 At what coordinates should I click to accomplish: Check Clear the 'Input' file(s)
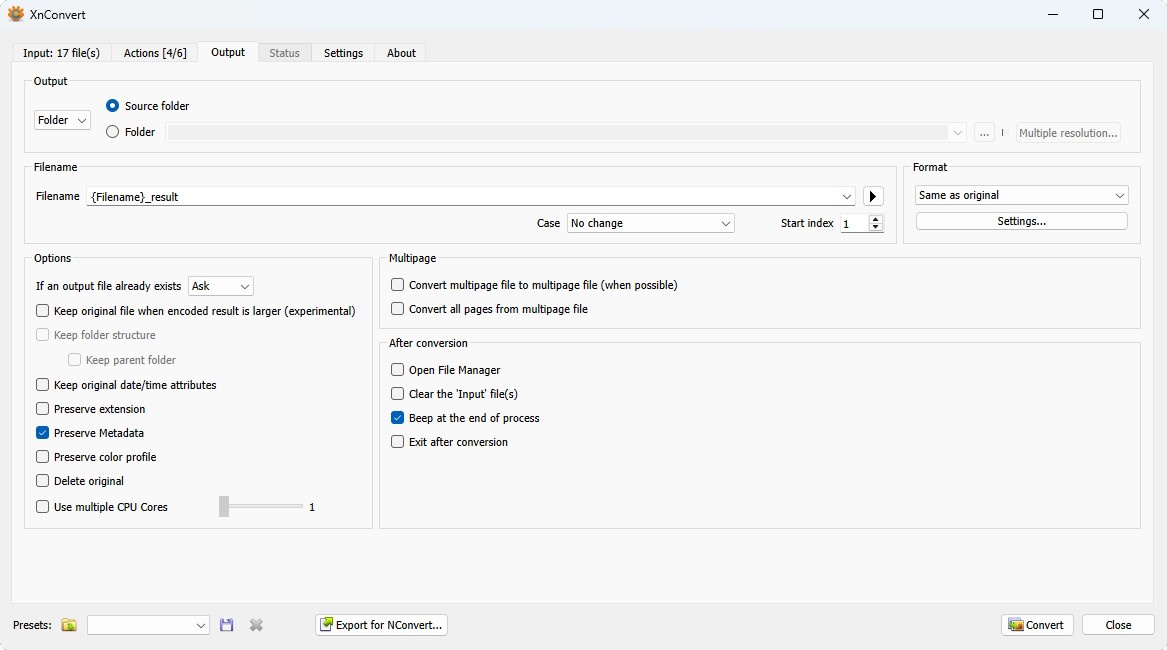click(x=397, y=394)
